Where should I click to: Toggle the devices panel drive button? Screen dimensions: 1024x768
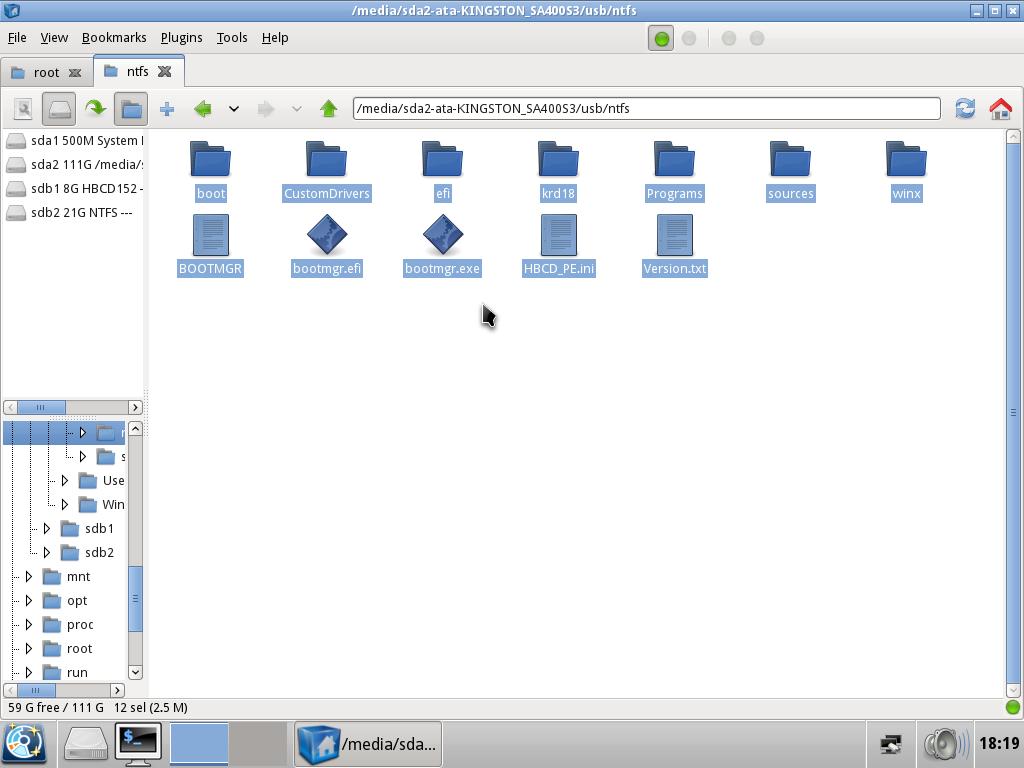59,109
